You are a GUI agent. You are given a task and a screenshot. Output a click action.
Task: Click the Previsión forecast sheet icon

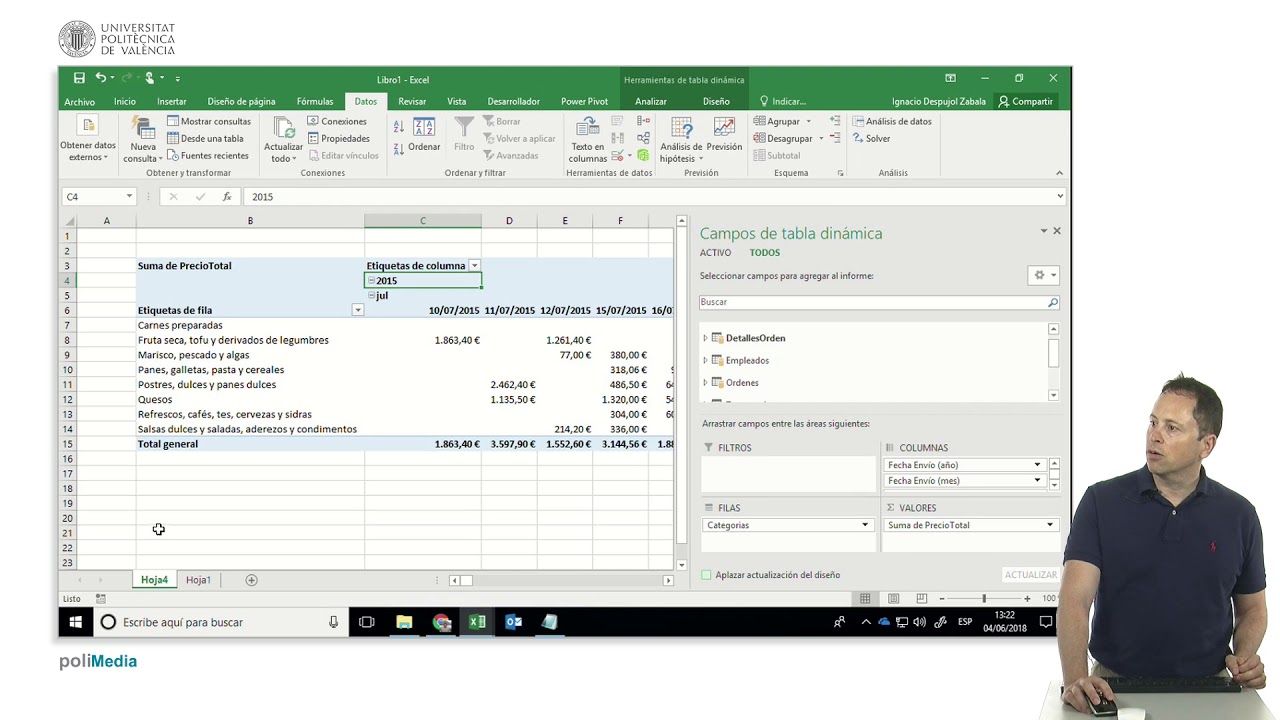click(724, 135)
